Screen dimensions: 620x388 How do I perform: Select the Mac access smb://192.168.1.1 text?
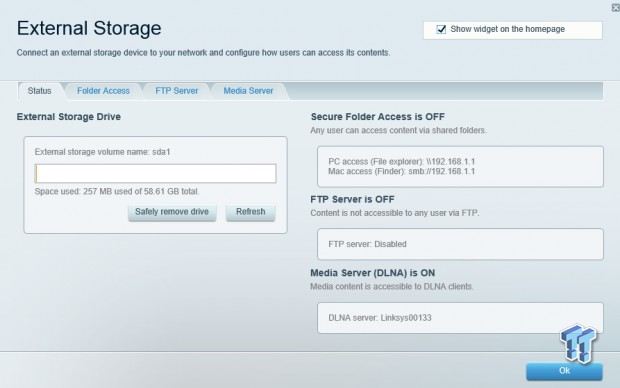[x=401, y=171]
